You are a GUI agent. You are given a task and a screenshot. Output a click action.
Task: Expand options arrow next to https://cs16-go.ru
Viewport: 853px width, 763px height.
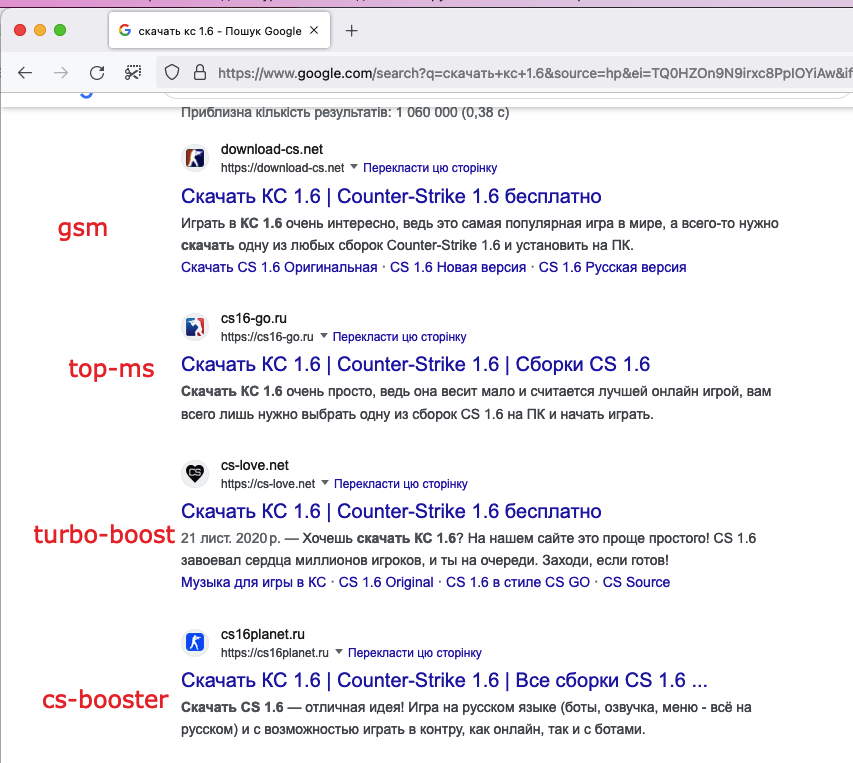324,336
